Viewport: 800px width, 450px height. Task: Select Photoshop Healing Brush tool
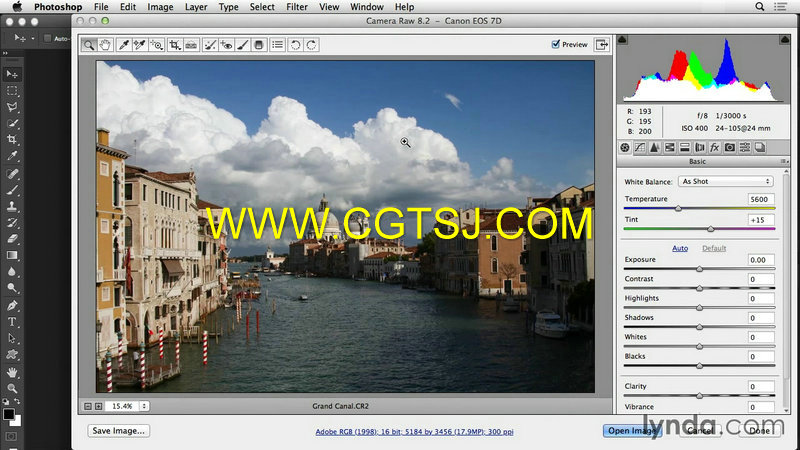point(12,173)
